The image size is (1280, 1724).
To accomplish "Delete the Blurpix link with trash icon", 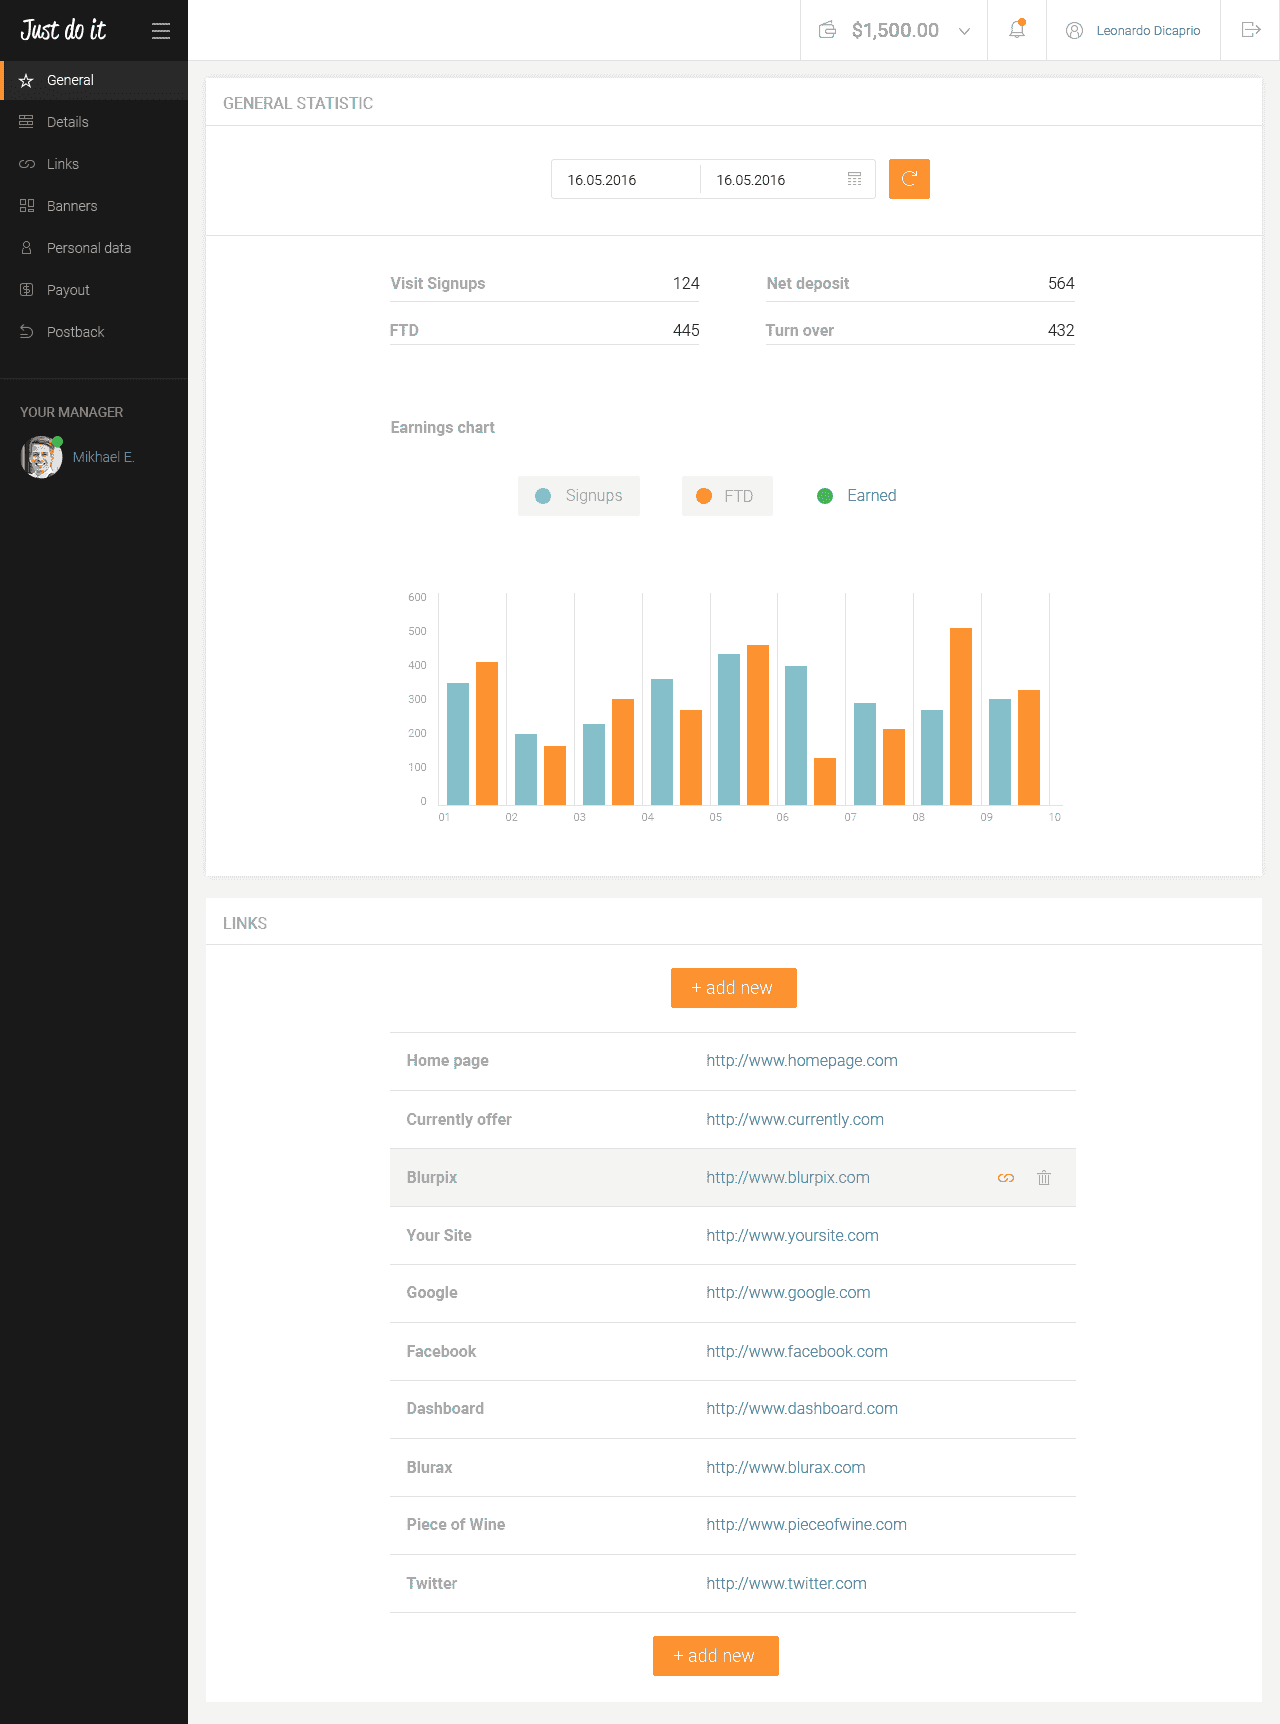I will click(1044, 1178).
